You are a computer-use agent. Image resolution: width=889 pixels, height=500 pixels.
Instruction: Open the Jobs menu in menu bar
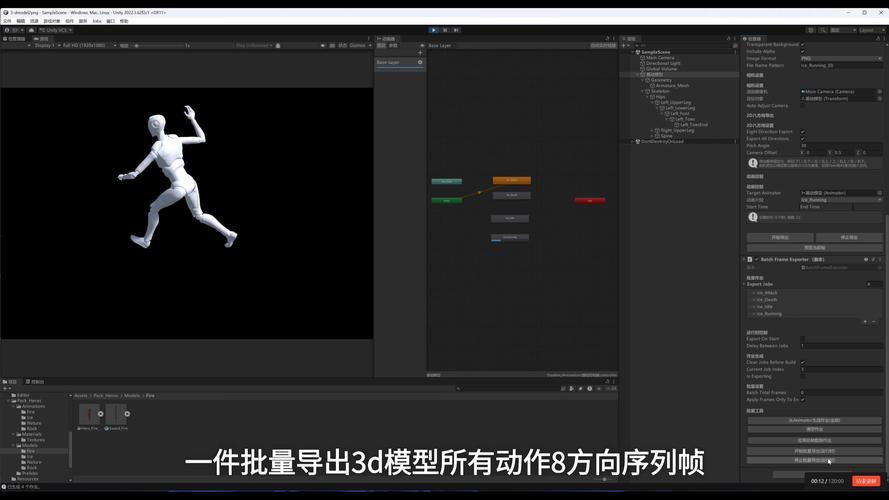pos(97,21)
